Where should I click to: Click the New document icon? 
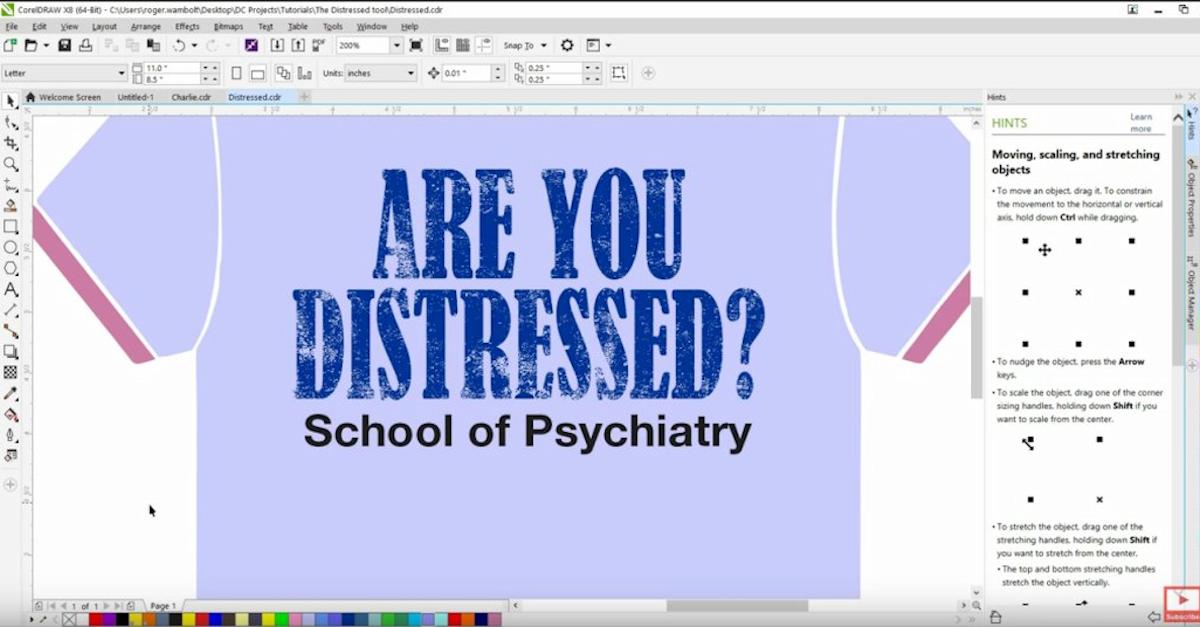[10, 46]
